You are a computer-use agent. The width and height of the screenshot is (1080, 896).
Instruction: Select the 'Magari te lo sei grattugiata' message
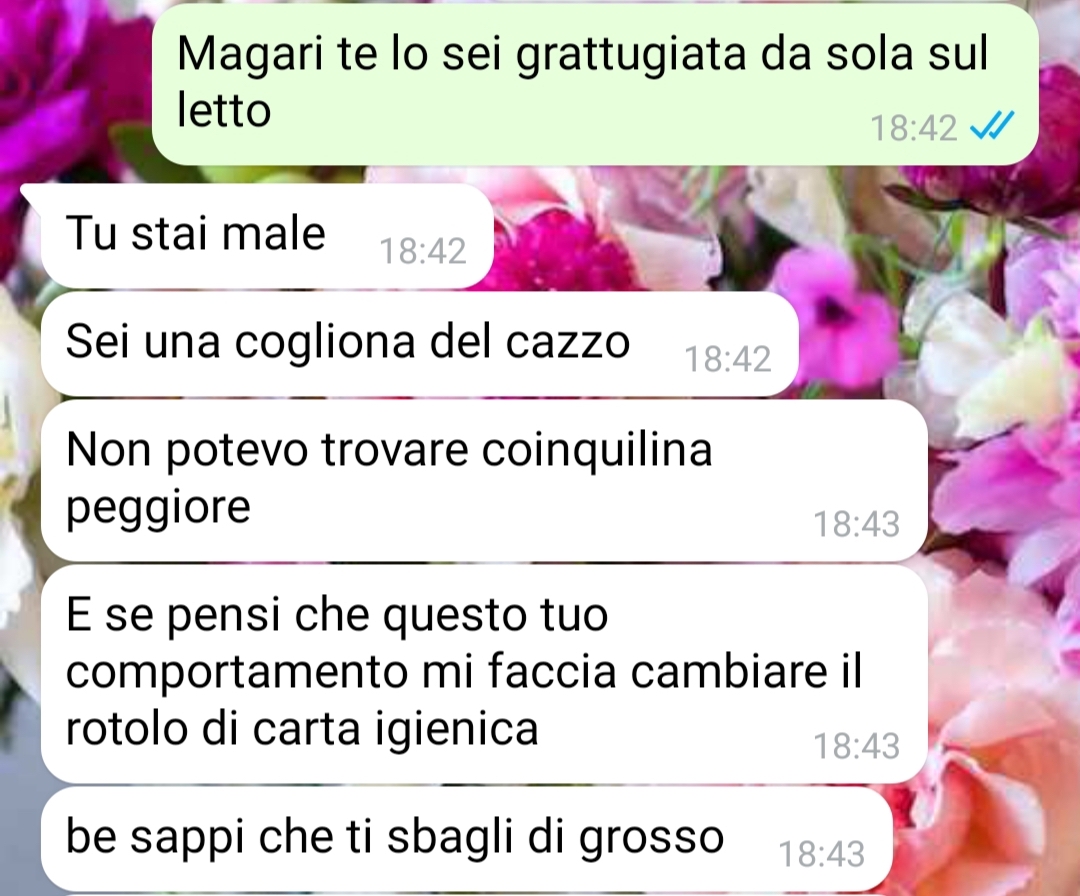(595, 84)
